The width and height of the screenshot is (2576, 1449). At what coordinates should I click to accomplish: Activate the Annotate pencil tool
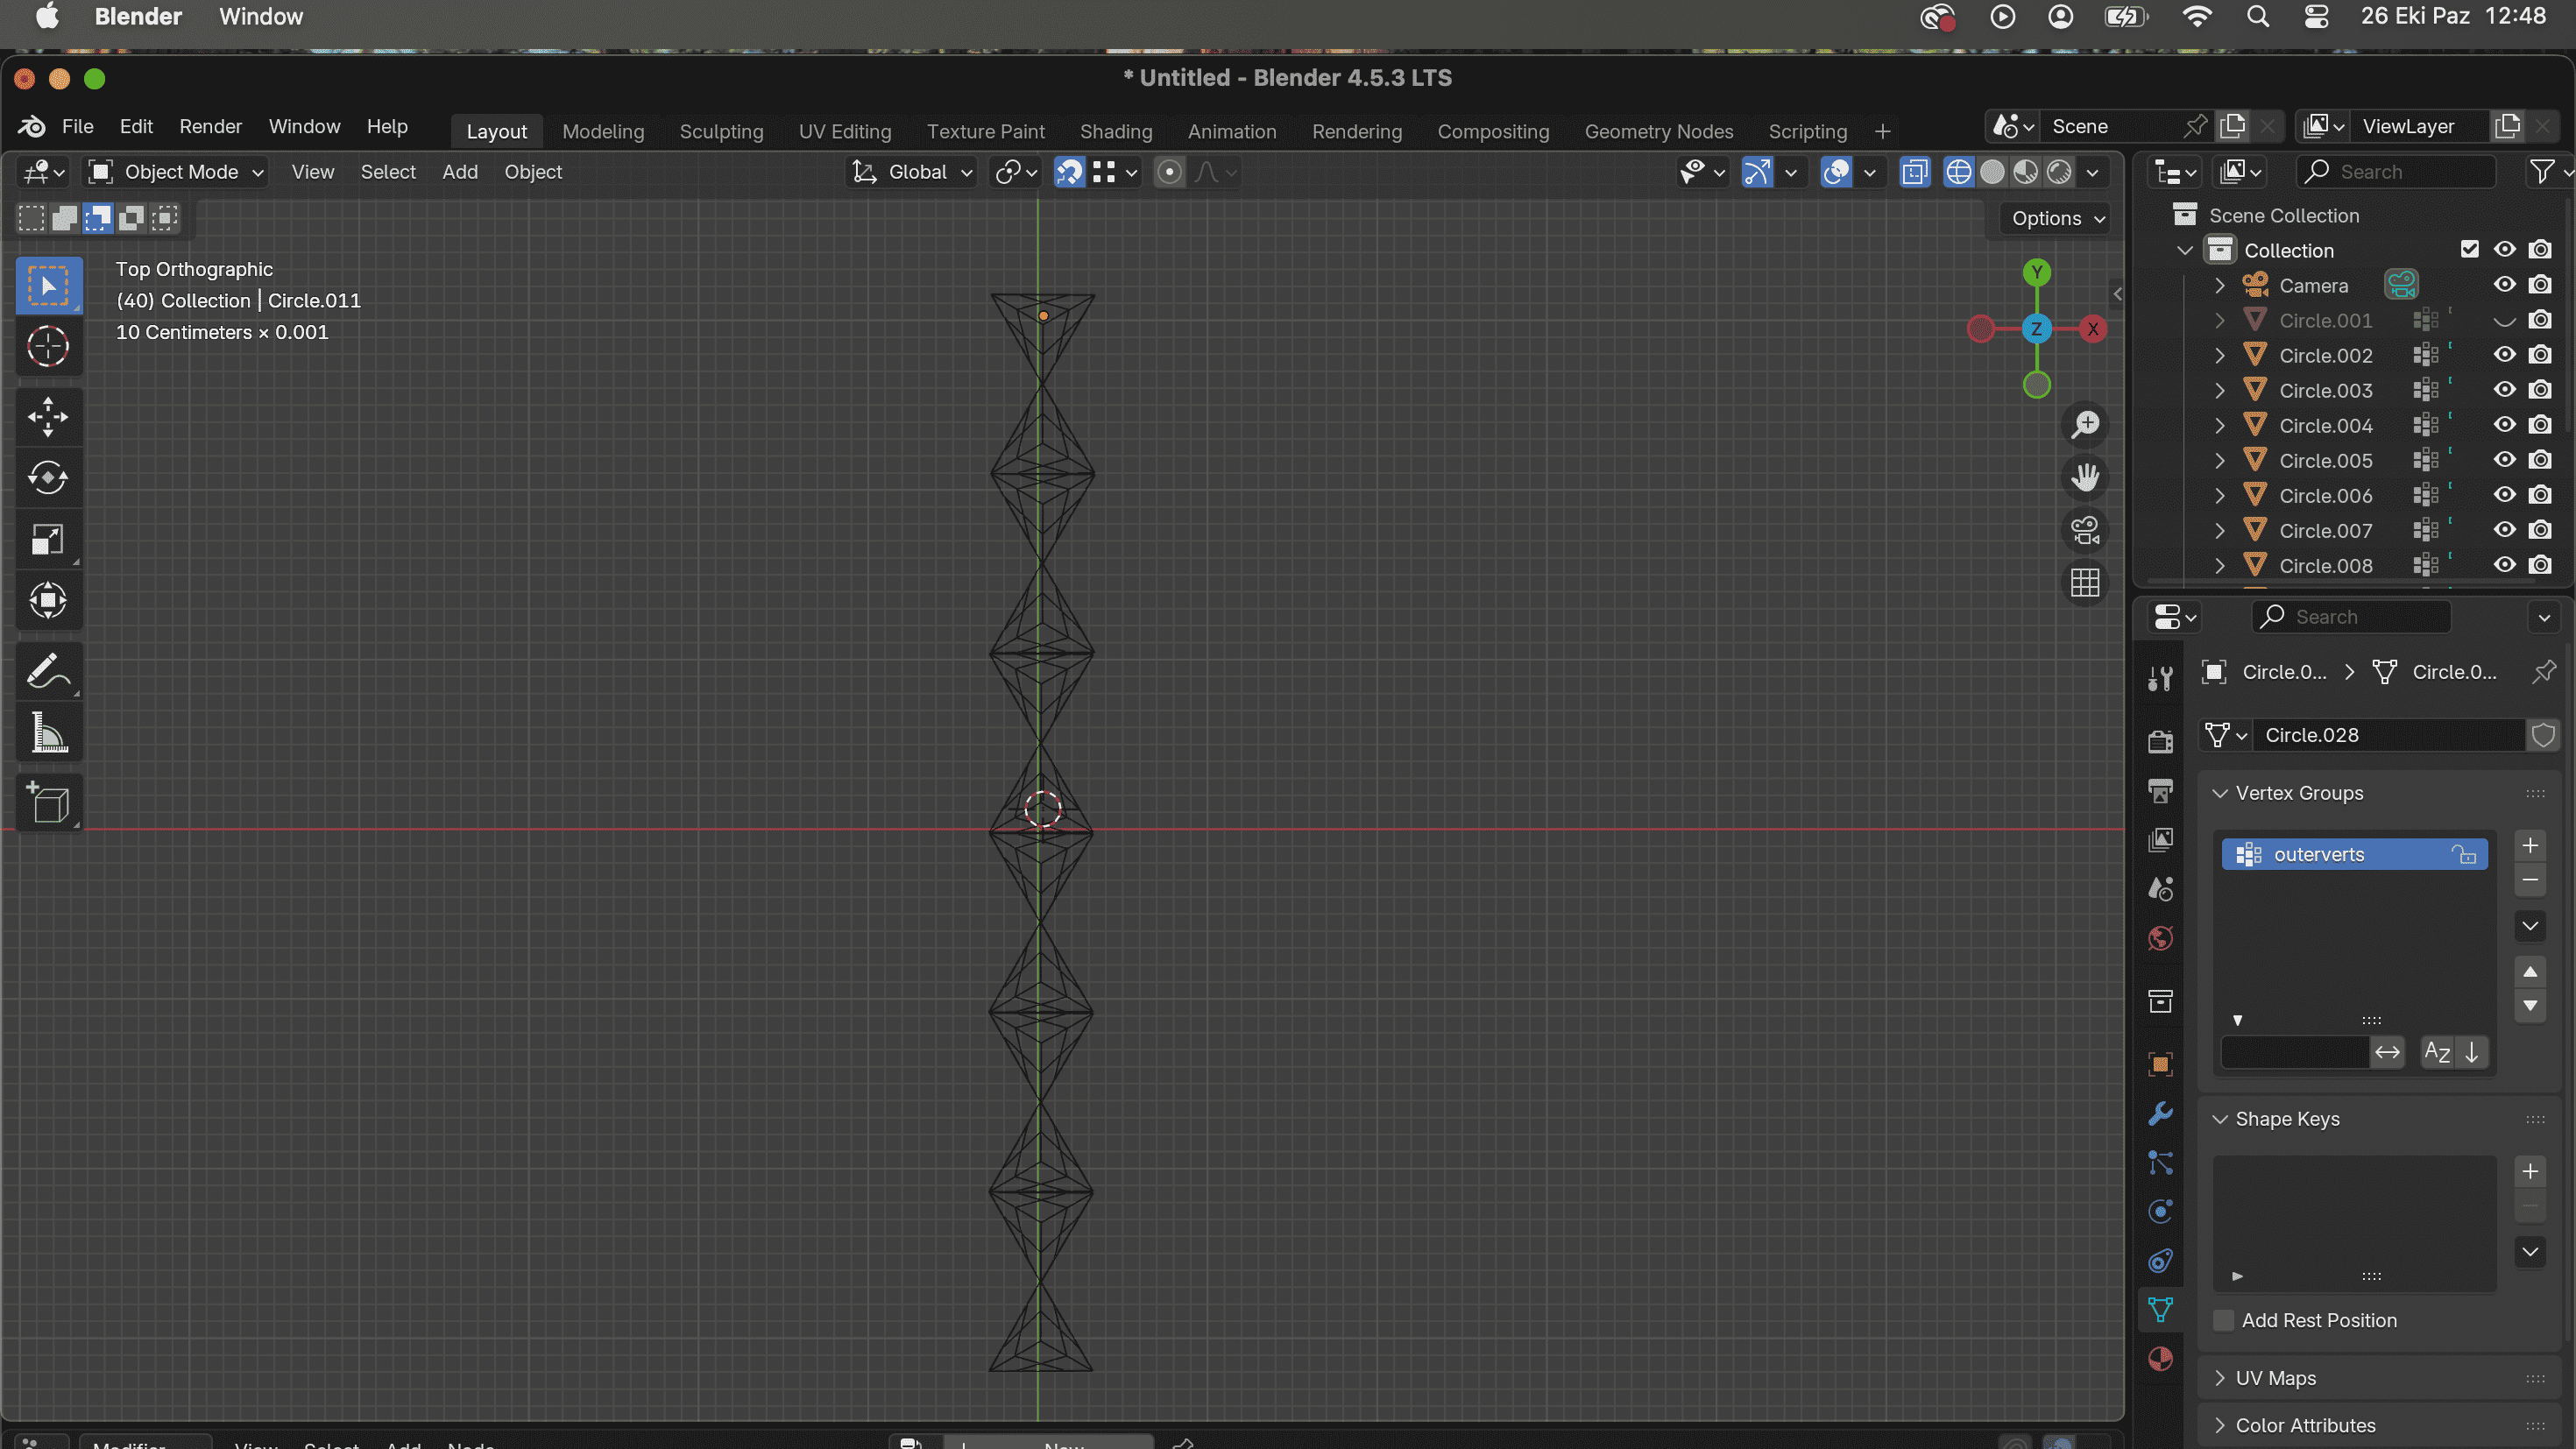click(x=48, y=671)
